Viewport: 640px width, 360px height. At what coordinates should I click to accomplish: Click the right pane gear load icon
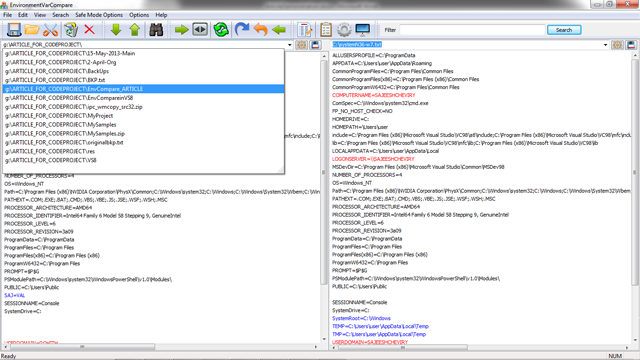click(617, 45)
